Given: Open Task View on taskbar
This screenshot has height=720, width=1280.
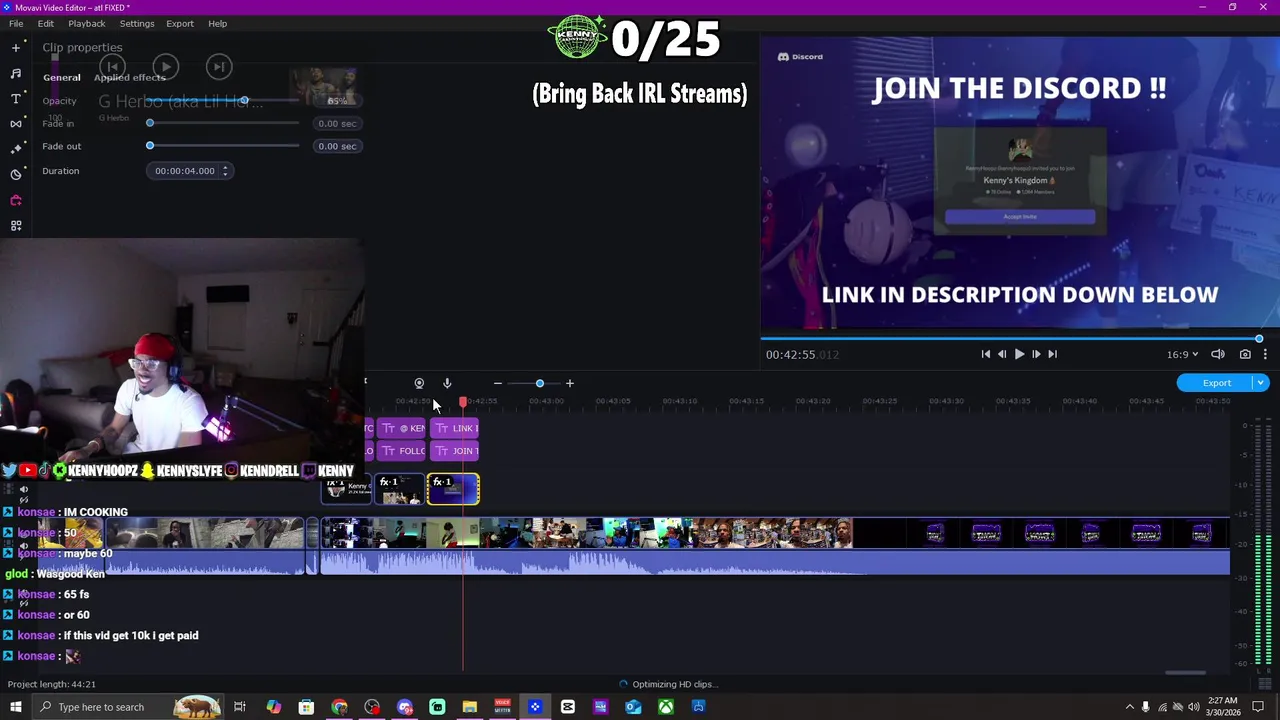Looking at the screenshot, I should pyautogui.click(x=240, y=707).
